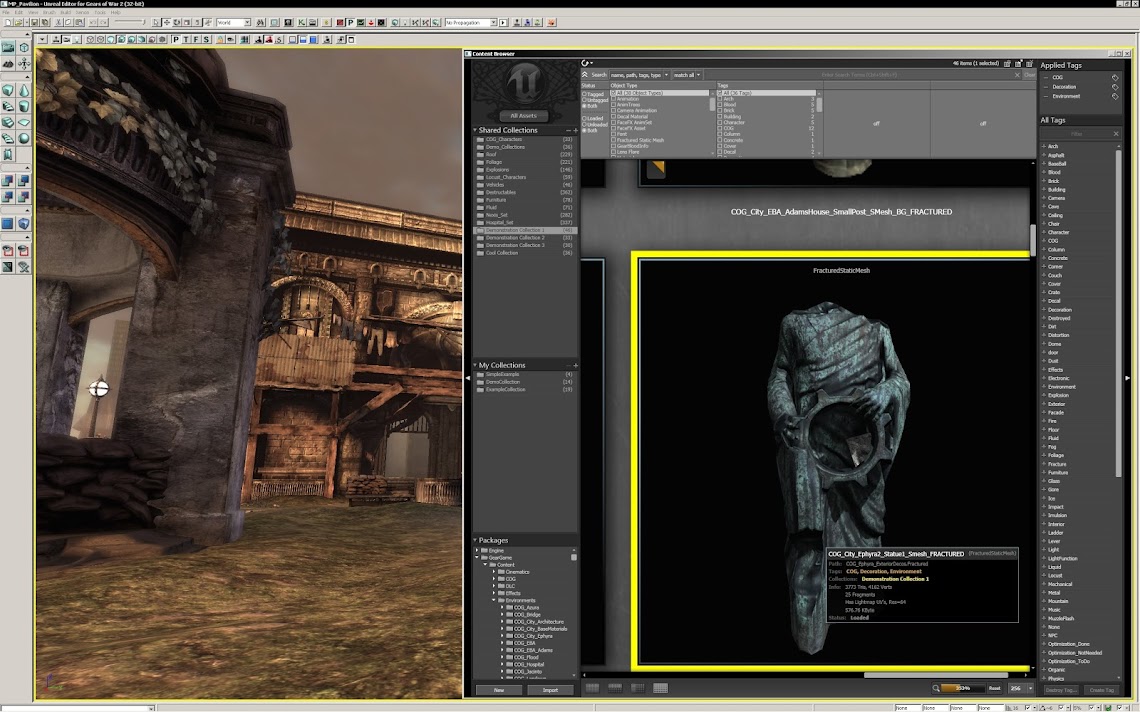This screenshot has height=712, width=1140.
Task: Click plus icon to add shared collection
Action: coord(575,130)
